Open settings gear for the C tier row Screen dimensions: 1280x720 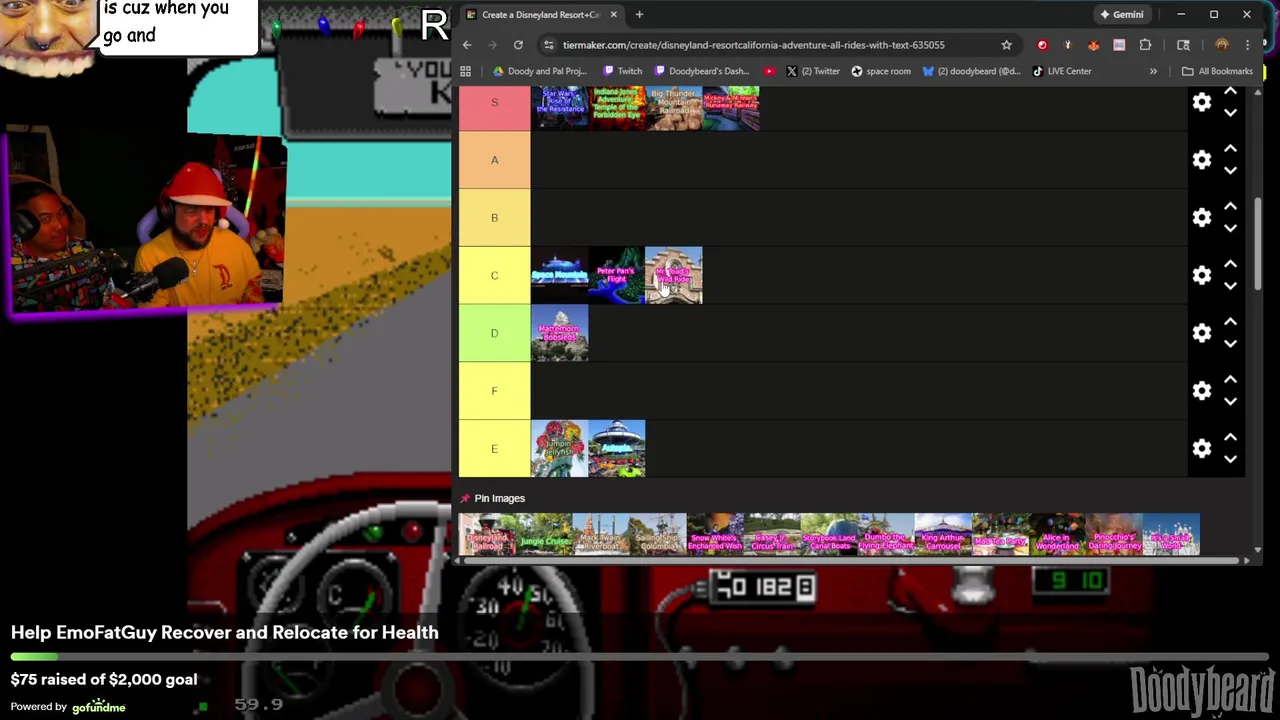tap(1201, 275)
